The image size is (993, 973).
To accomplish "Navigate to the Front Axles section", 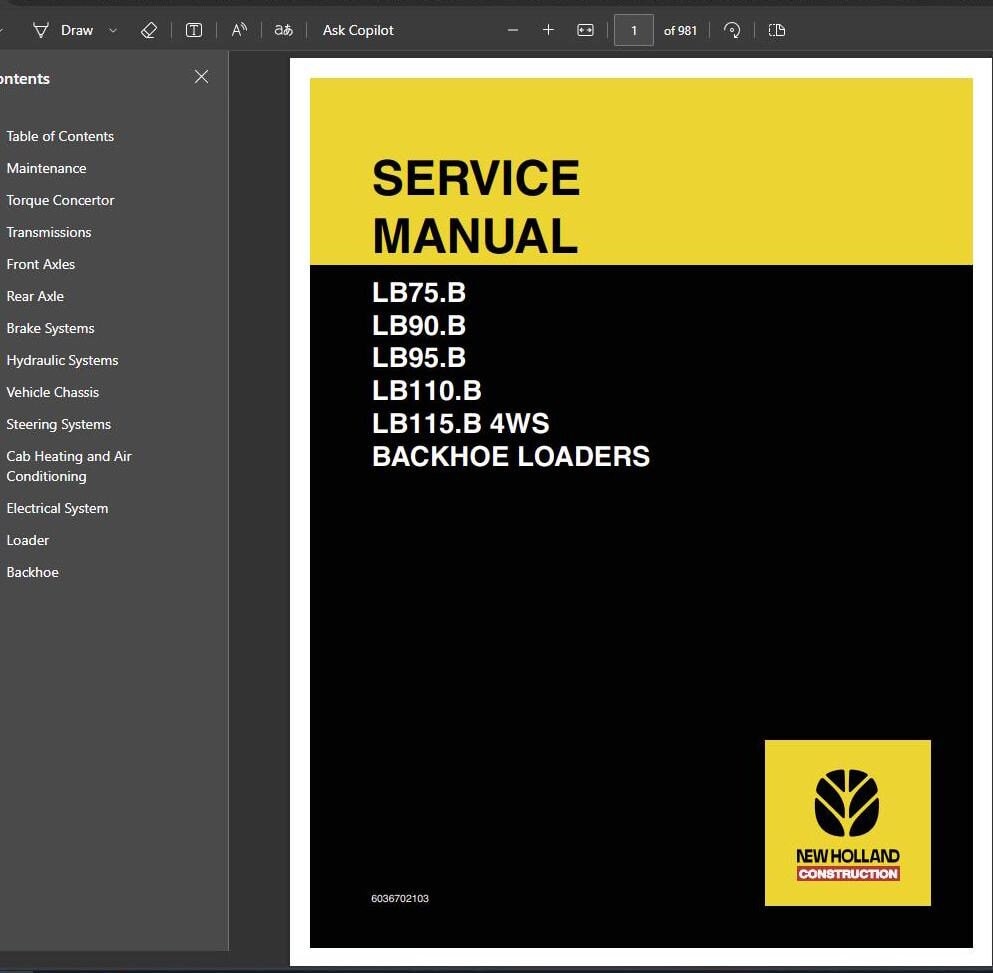I will [x=41, y=264].
